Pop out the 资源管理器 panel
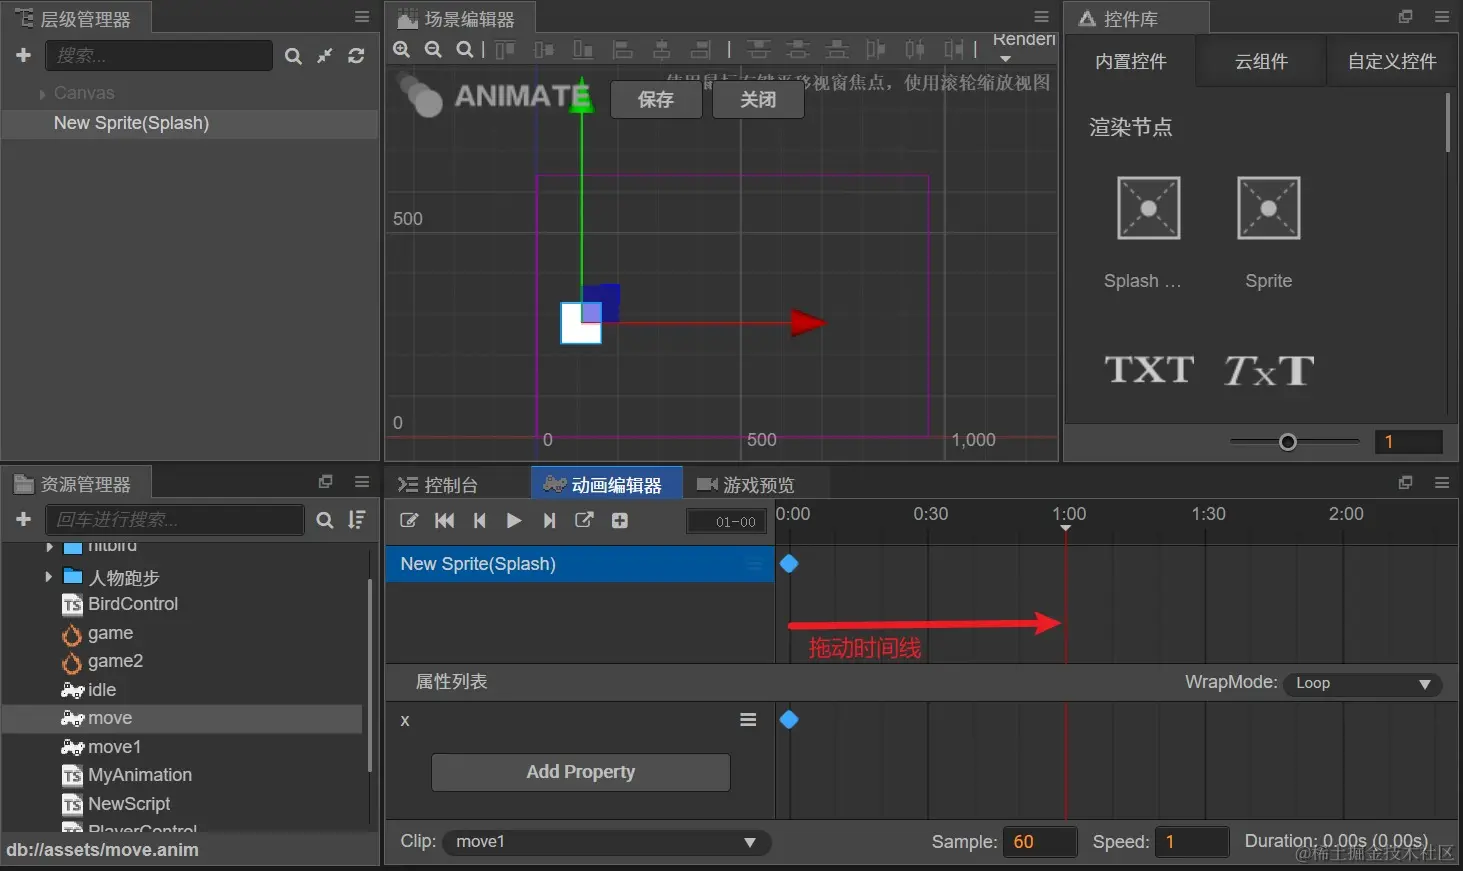The height and width of the screenshot is (871, 1463). point(325,482)
